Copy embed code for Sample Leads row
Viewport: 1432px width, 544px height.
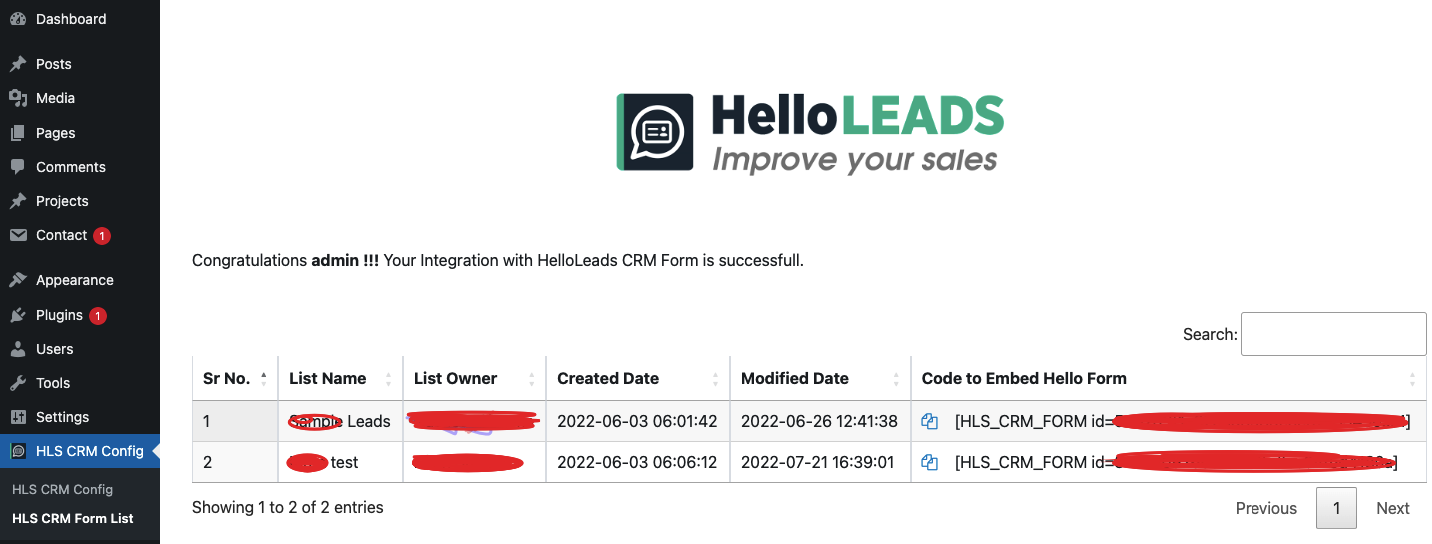(x=930, y=422)
